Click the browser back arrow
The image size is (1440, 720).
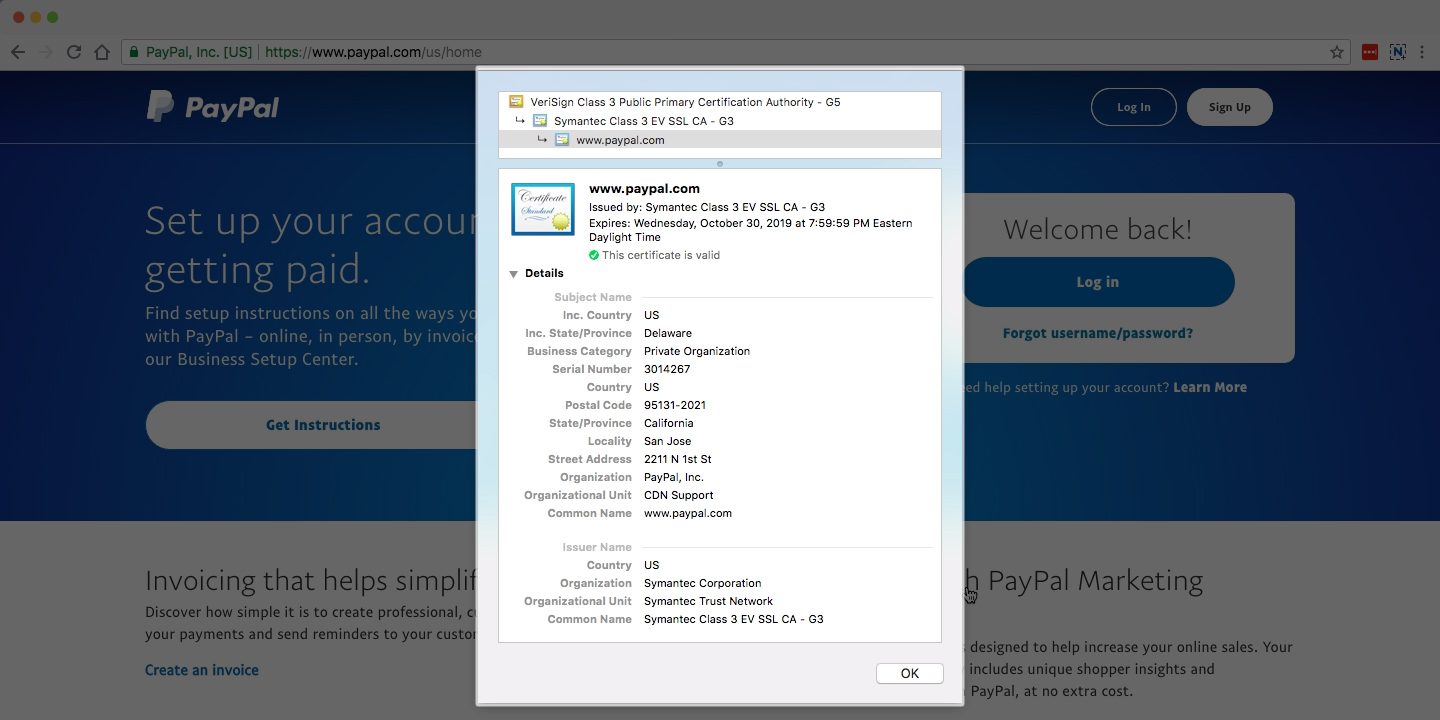pos(18,52)
